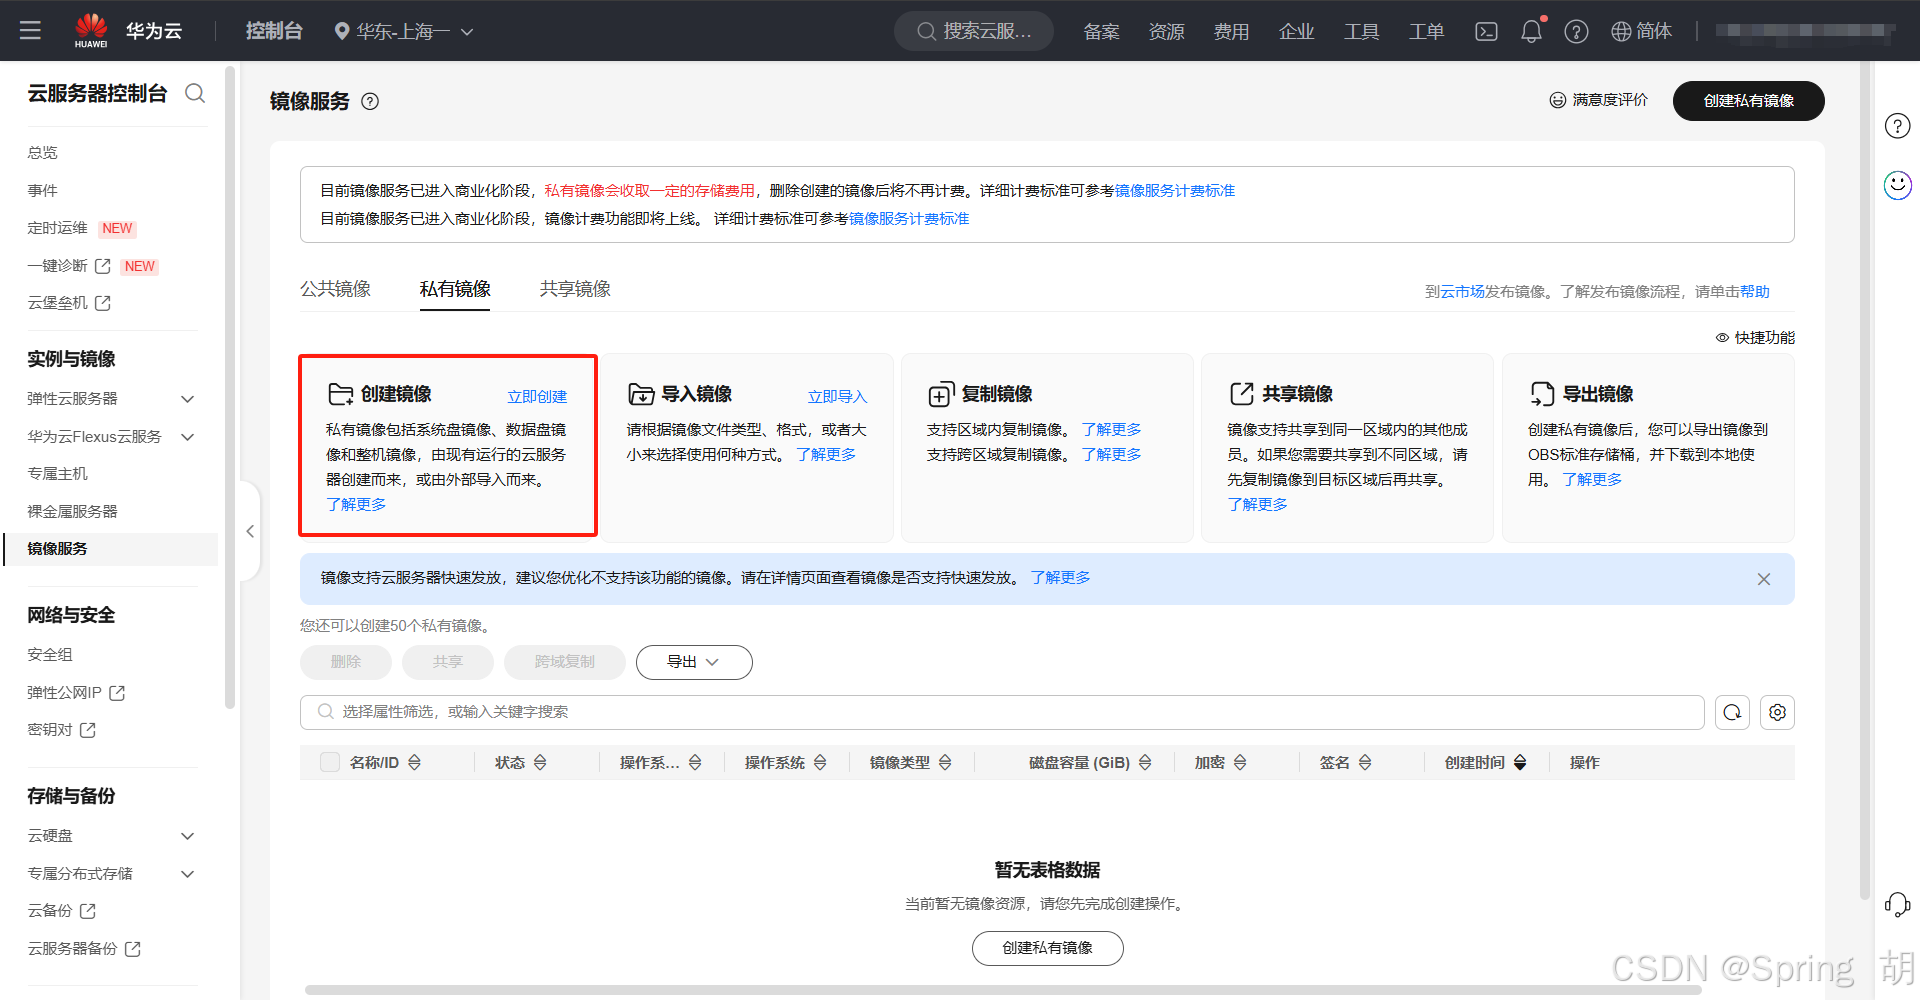Open the customer service headset icon
1920x1000 pixels.
click(1897, 905)
